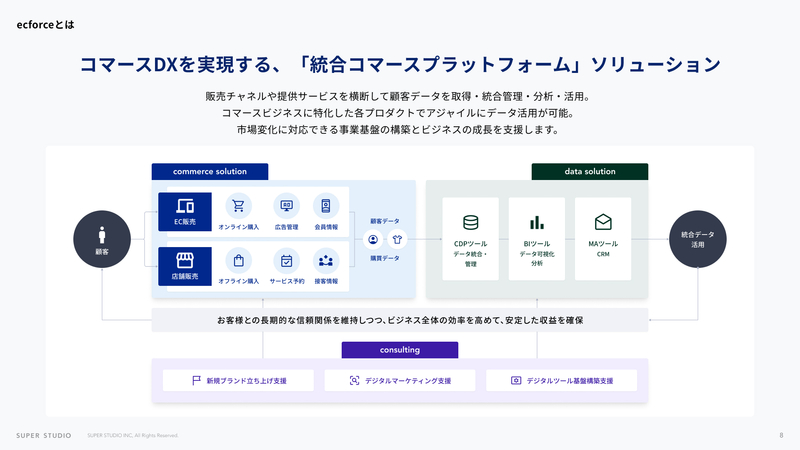Click the お客様との長期的な信頼関係 banner text
Screen dimensions: 800x450
400,320
